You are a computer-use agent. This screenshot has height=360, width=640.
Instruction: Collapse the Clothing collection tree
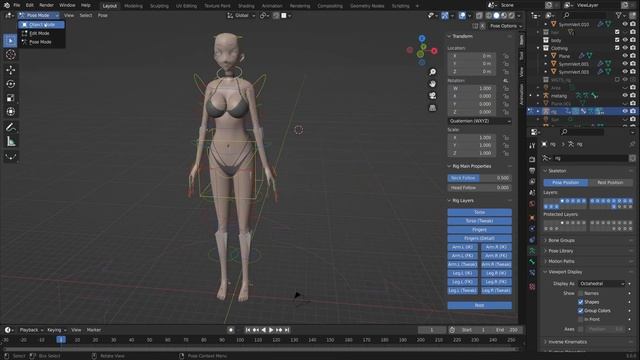pos(538,48)
